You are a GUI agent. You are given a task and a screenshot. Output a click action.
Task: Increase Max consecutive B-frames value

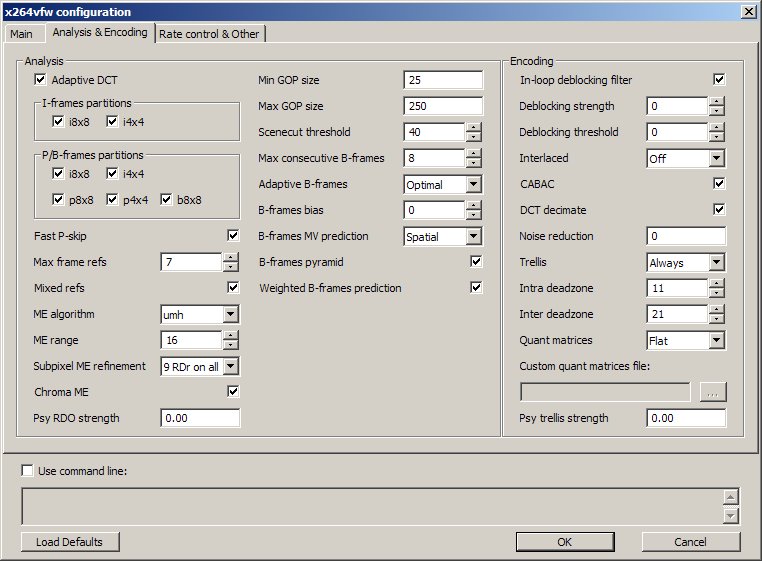click(474, 154)
